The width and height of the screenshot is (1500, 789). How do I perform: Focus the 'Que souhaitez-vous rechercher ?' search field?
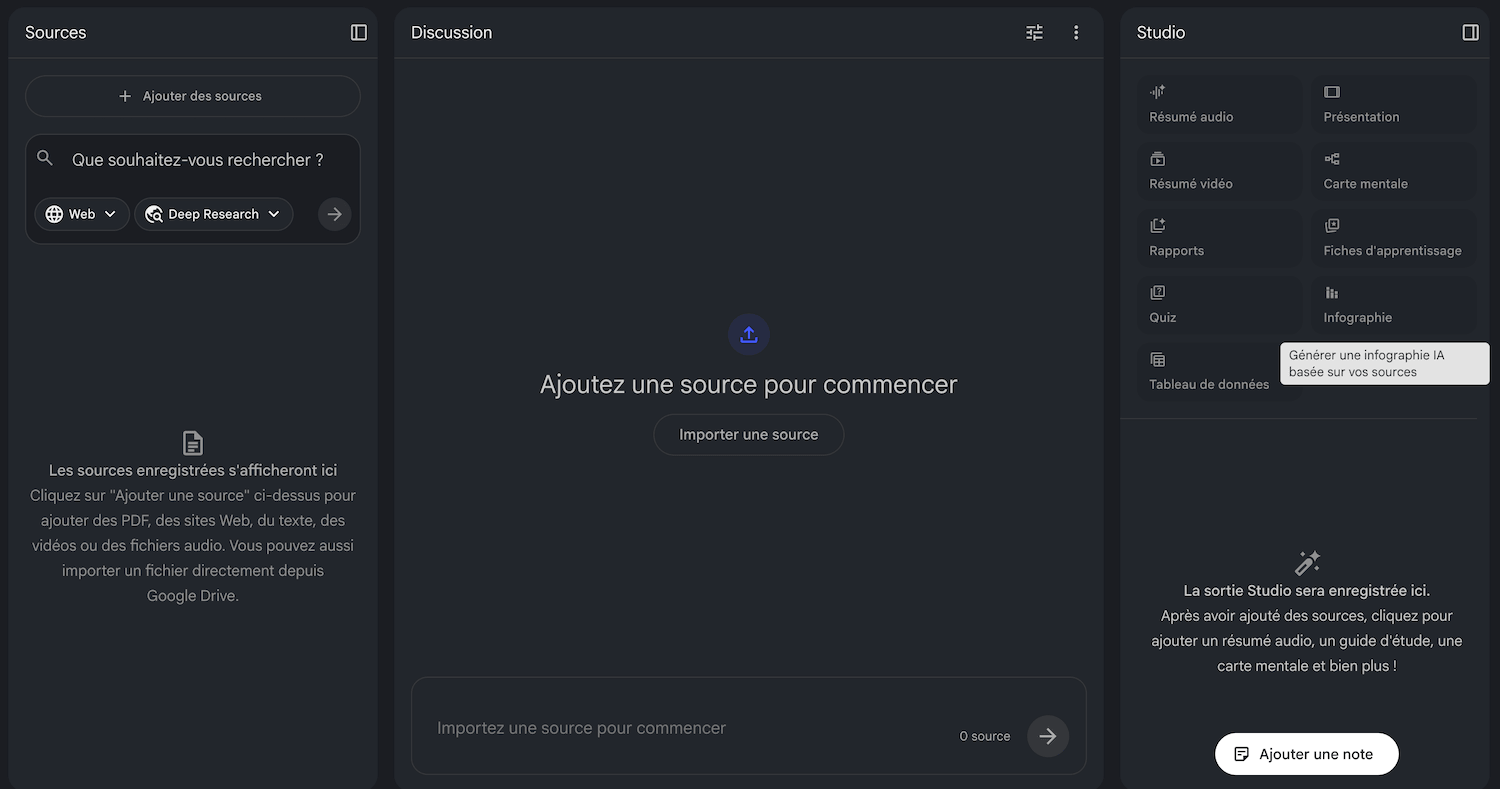(198, 160)
